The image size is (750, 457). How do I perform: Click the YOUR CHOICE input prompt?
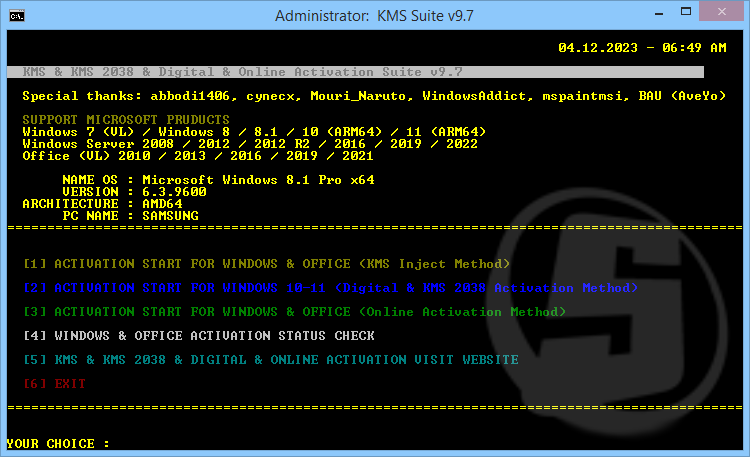click(x=58, y=444)
